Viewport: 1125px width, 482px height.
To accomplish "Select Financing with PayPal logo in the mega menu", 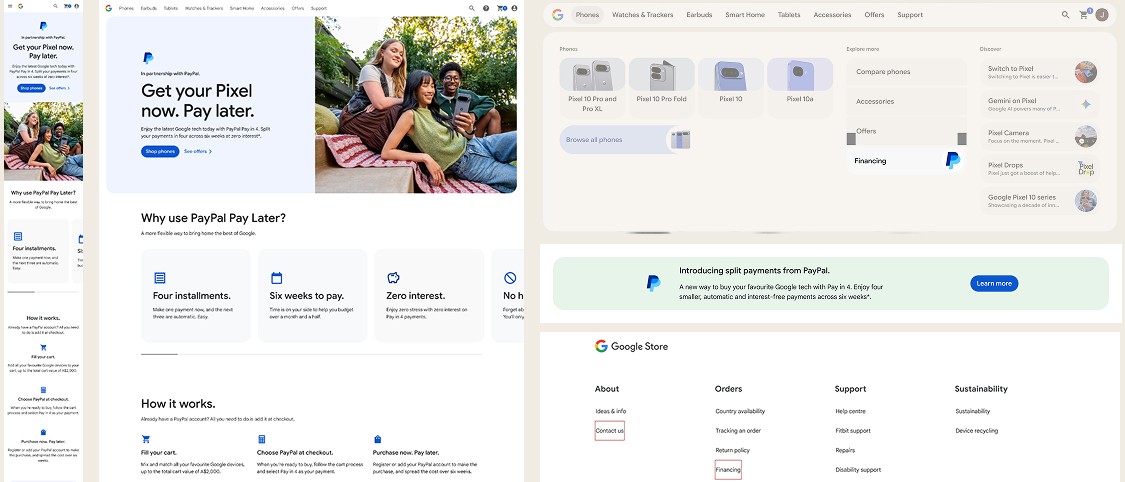I will coord(907,161).
